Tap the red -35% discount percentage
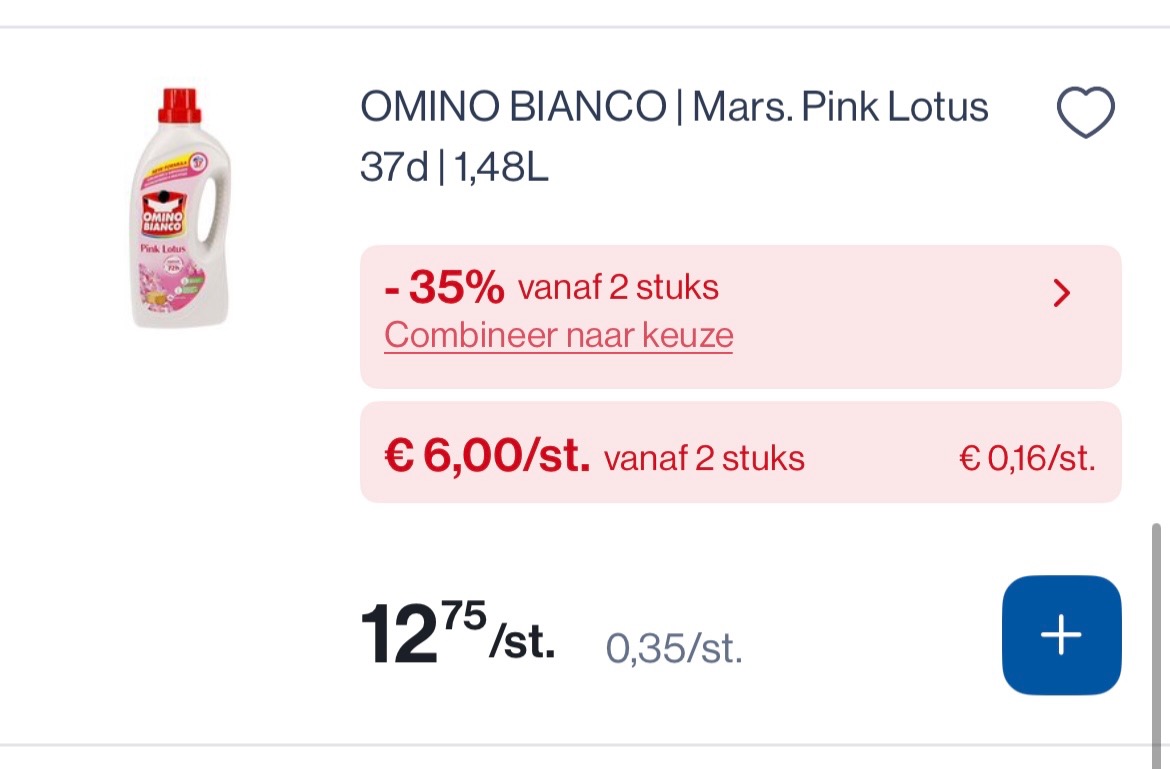 pyautogui.click(x=443, y=286)
